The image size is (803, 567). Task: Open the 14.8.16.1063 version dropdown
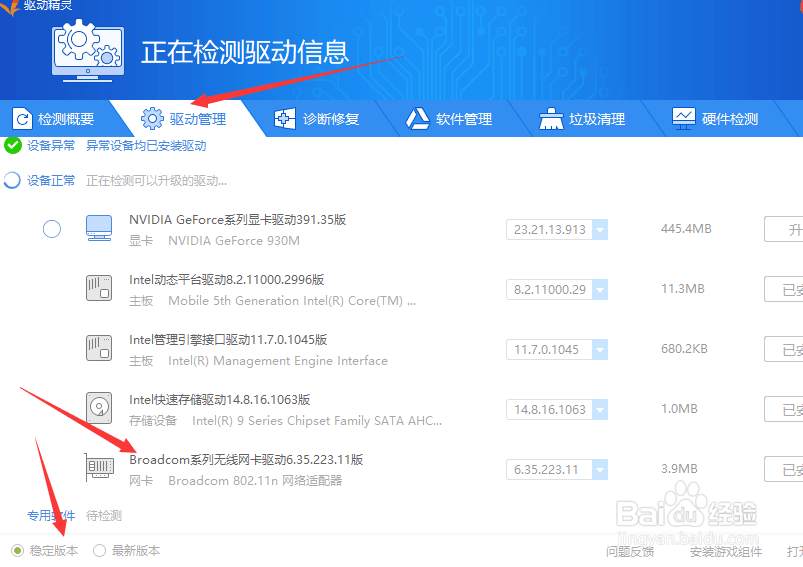click(600, 409)
